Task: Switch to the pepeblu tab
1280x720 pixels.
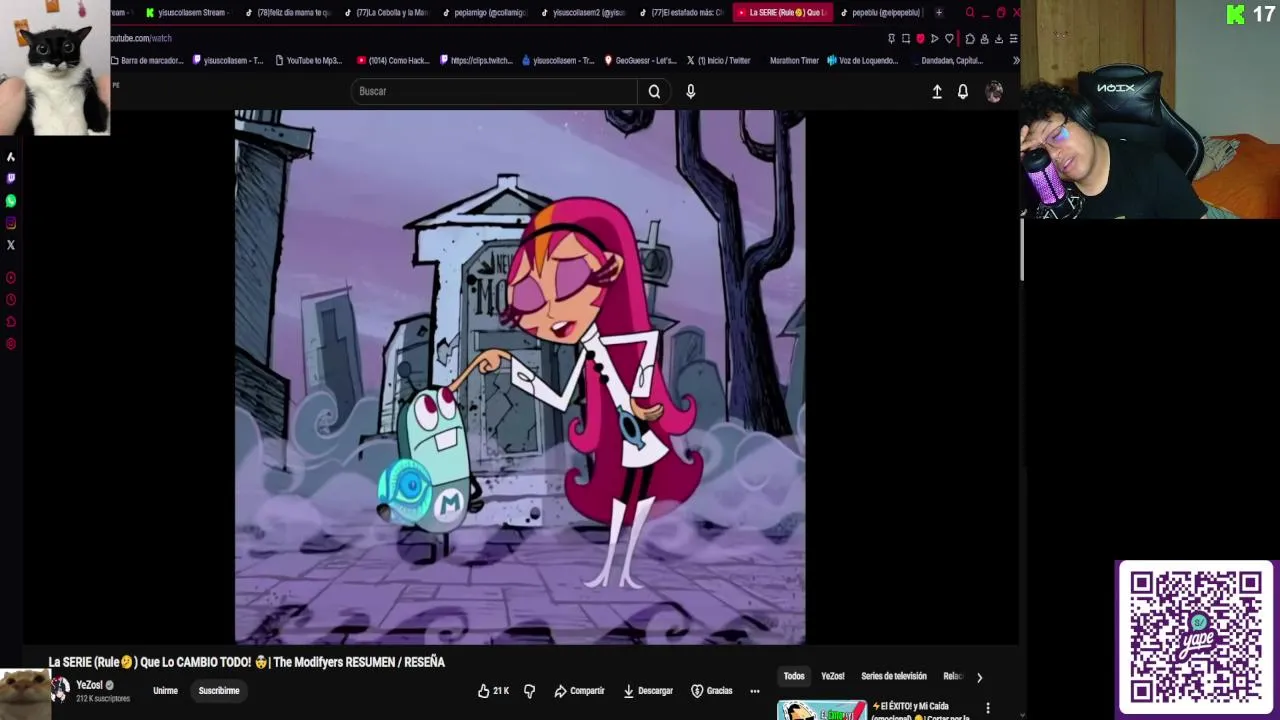Action: 880,13
